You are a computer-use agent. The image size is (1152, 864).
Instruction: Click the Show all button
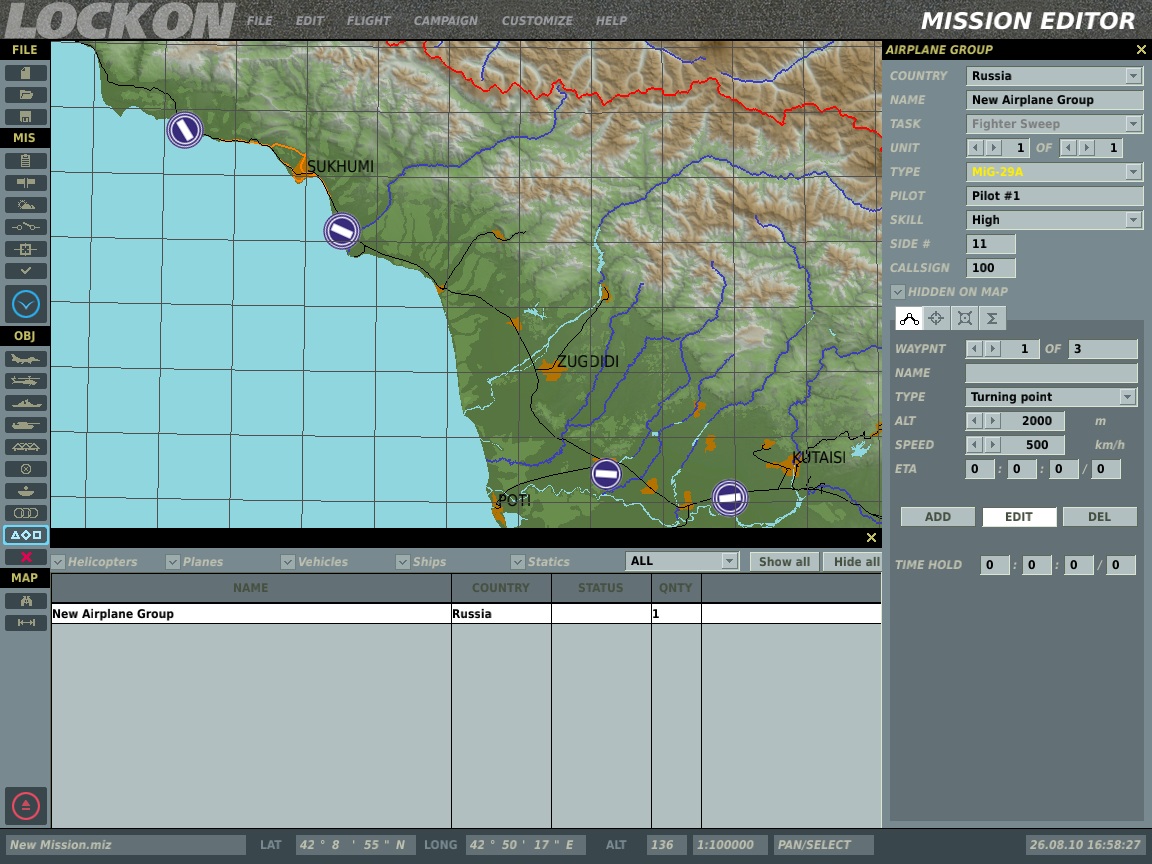784,562
